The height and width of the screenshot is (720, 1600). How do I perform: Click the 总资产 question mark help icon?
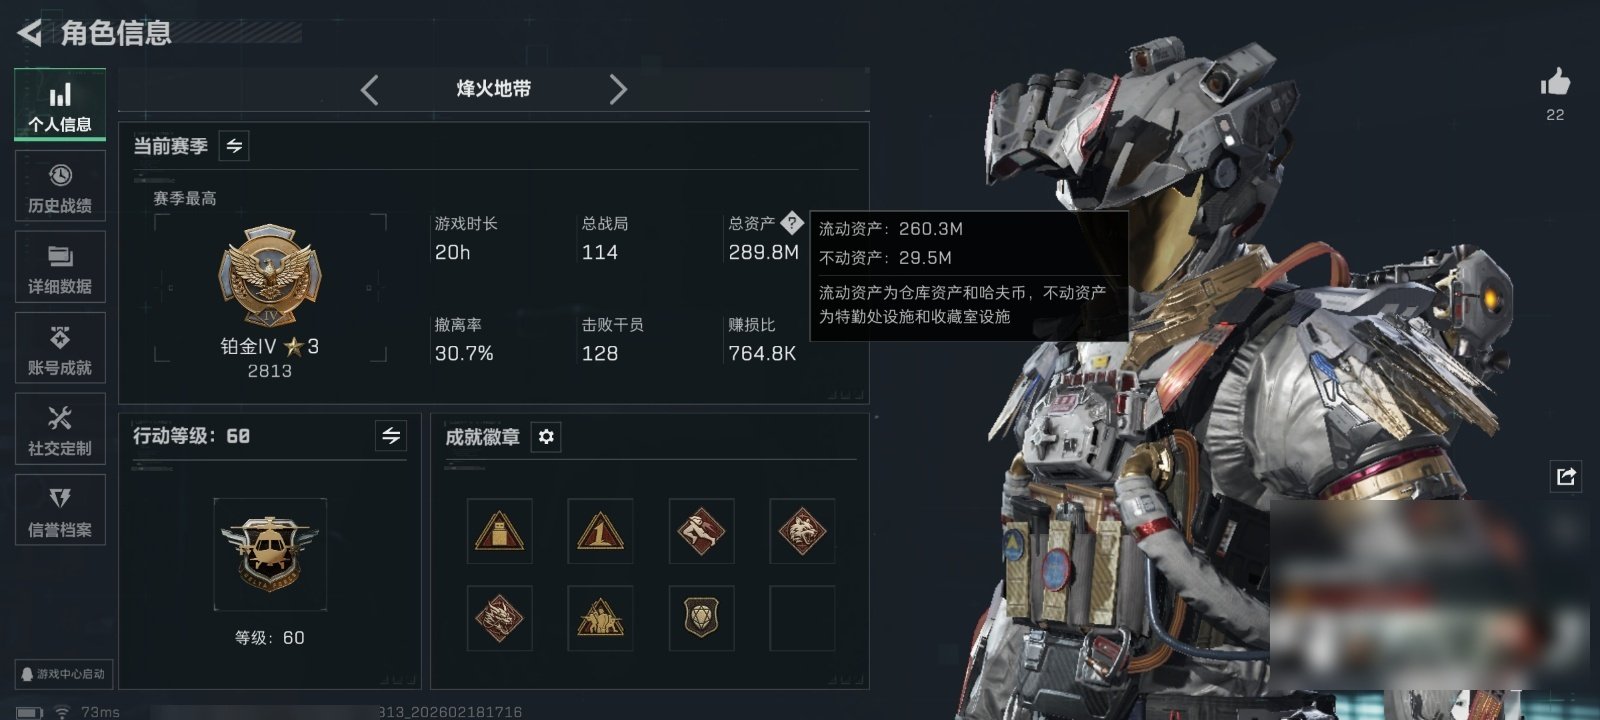tap(792, 222)
